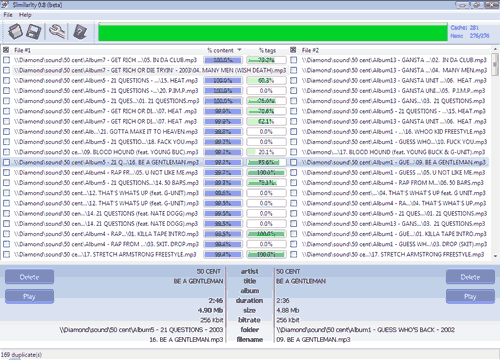Sort by the % content column header
Screen dimensions: 500x360
click(x=220, y=50)
